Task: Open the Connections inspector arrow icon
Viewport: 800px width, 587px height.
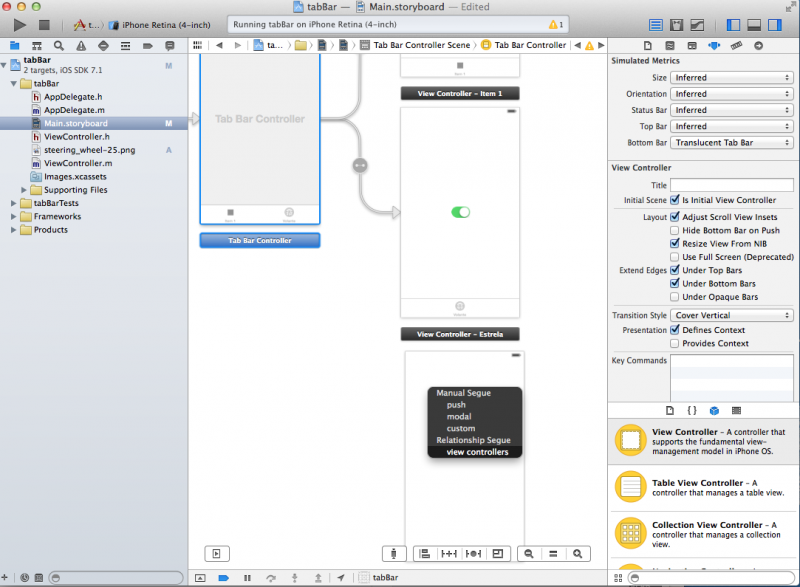Action: [758, 45]
